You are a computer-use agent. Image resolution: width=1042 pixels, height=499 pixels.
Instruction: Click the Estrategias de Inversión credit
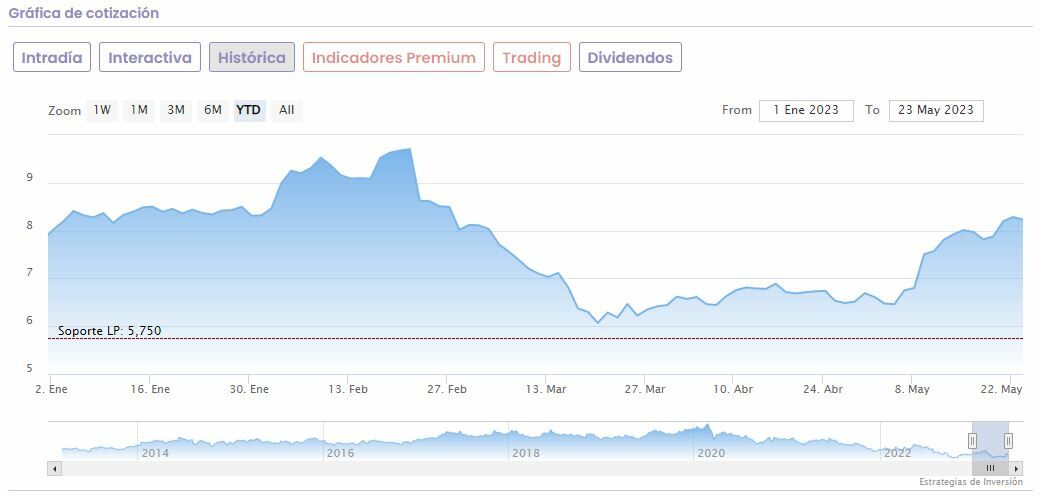pos(971,482)
